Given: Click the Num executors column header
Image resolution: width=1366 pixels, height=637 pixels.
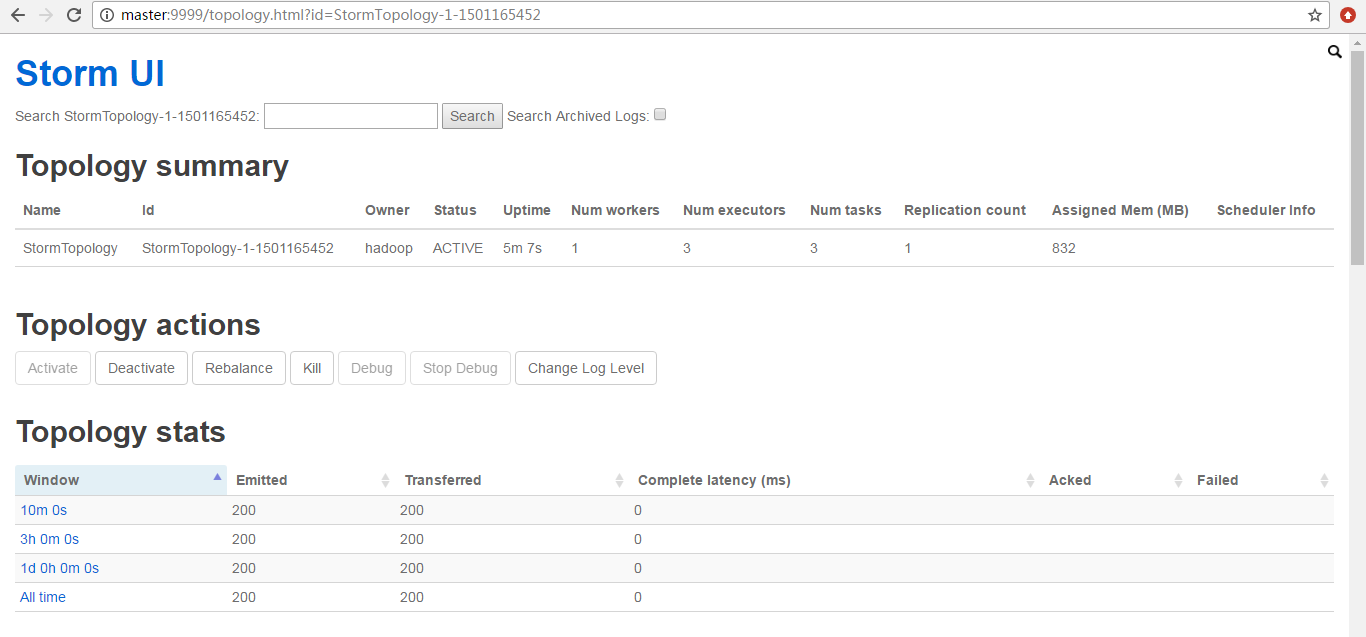Looking at the screenshot, I should pos(734,210).
